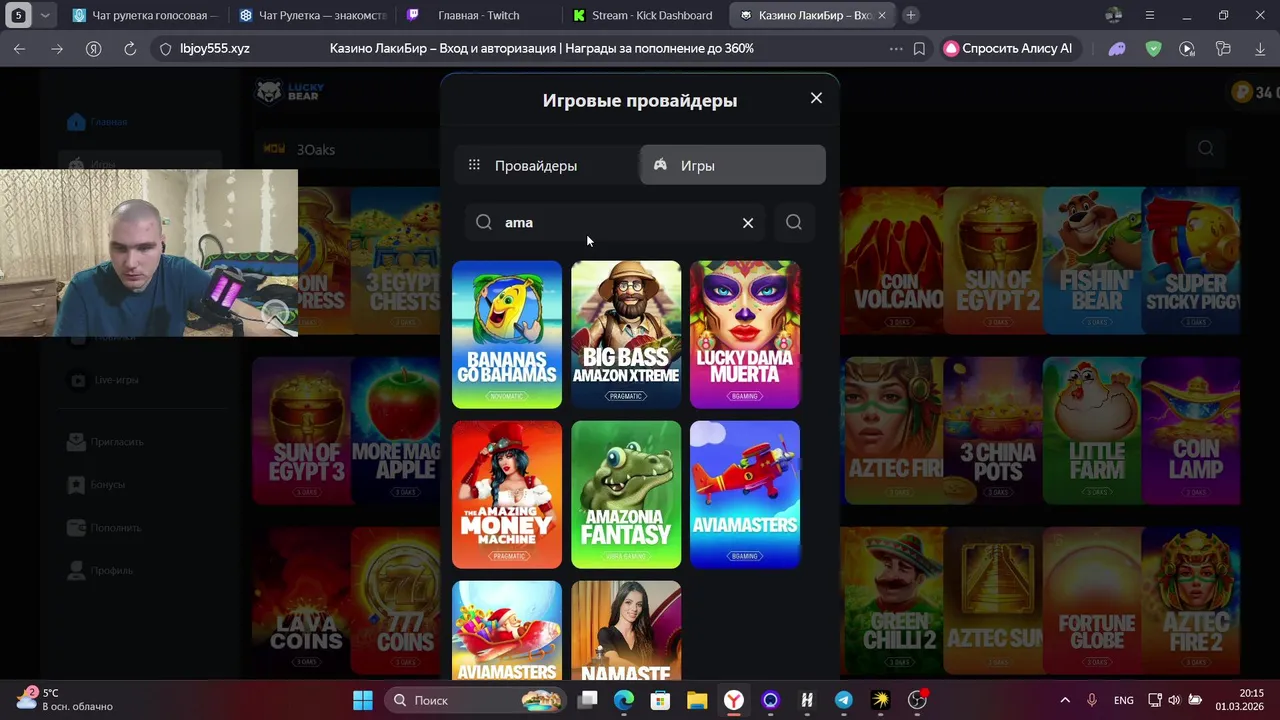Open a new browser tab
This screenshot has height=720, width=1280.
click(911, 15)
